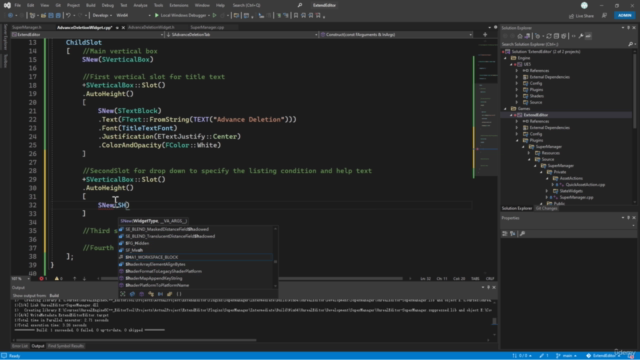
Task: Click the Solution Explorer search magnifier
Action: click(630, 44)
